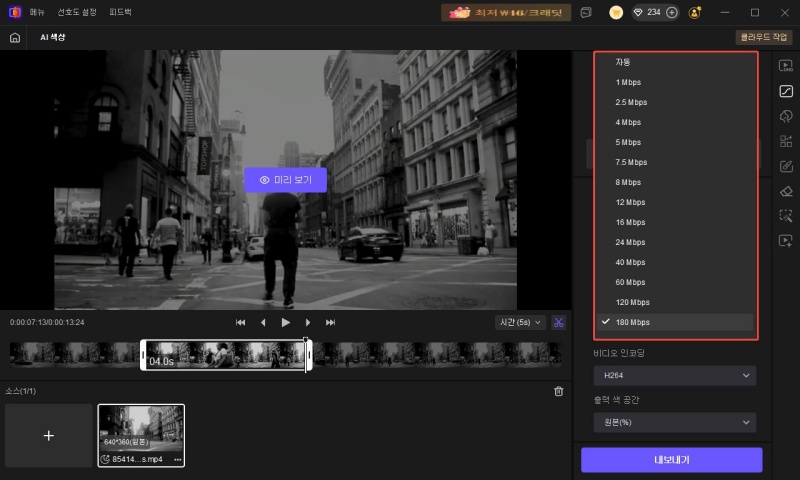The width and height of the screenshot is (800, 480).
Task: Open the squares-and-plus sidebar icon
Action: click(x=786, y=141)
